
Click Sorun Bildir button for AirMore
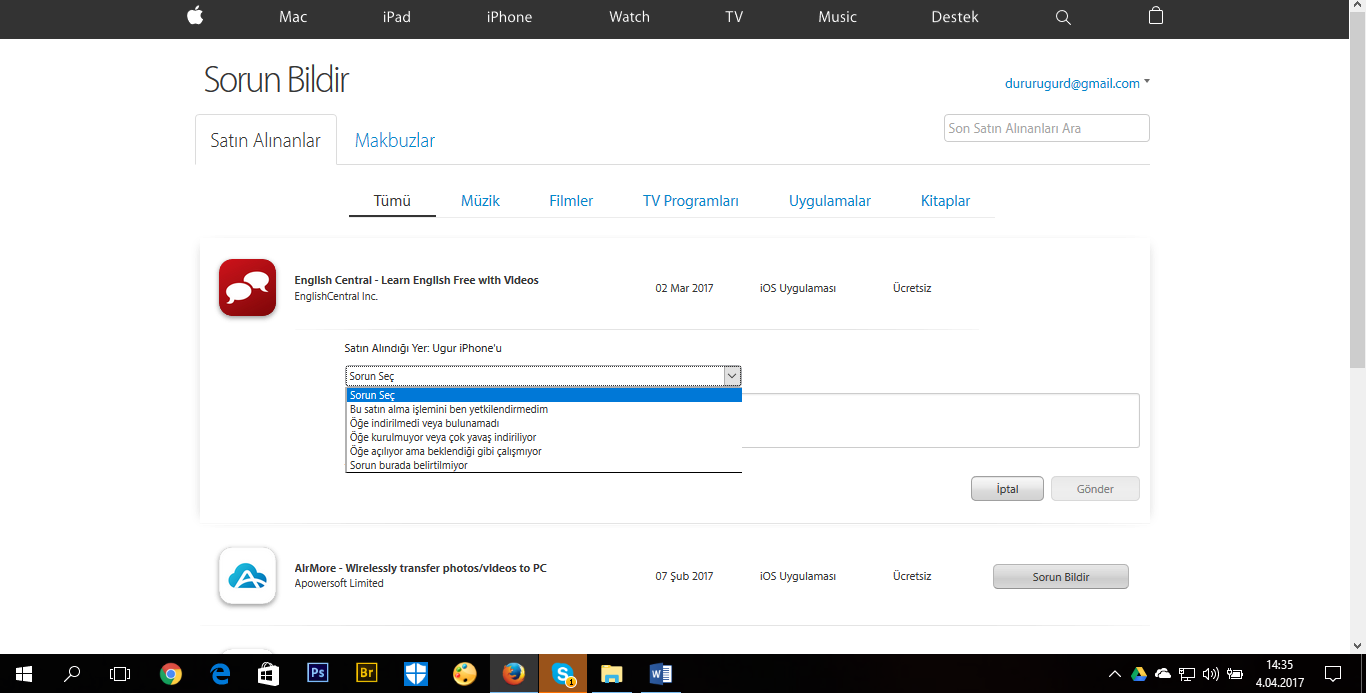(x=1060, y=577)
